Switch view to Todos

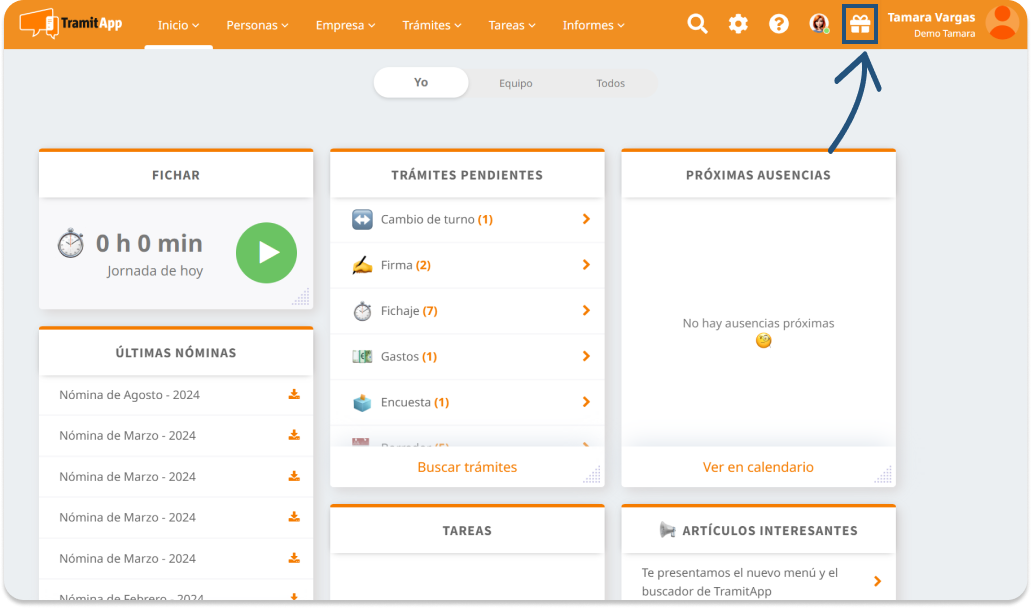[610, 84]
